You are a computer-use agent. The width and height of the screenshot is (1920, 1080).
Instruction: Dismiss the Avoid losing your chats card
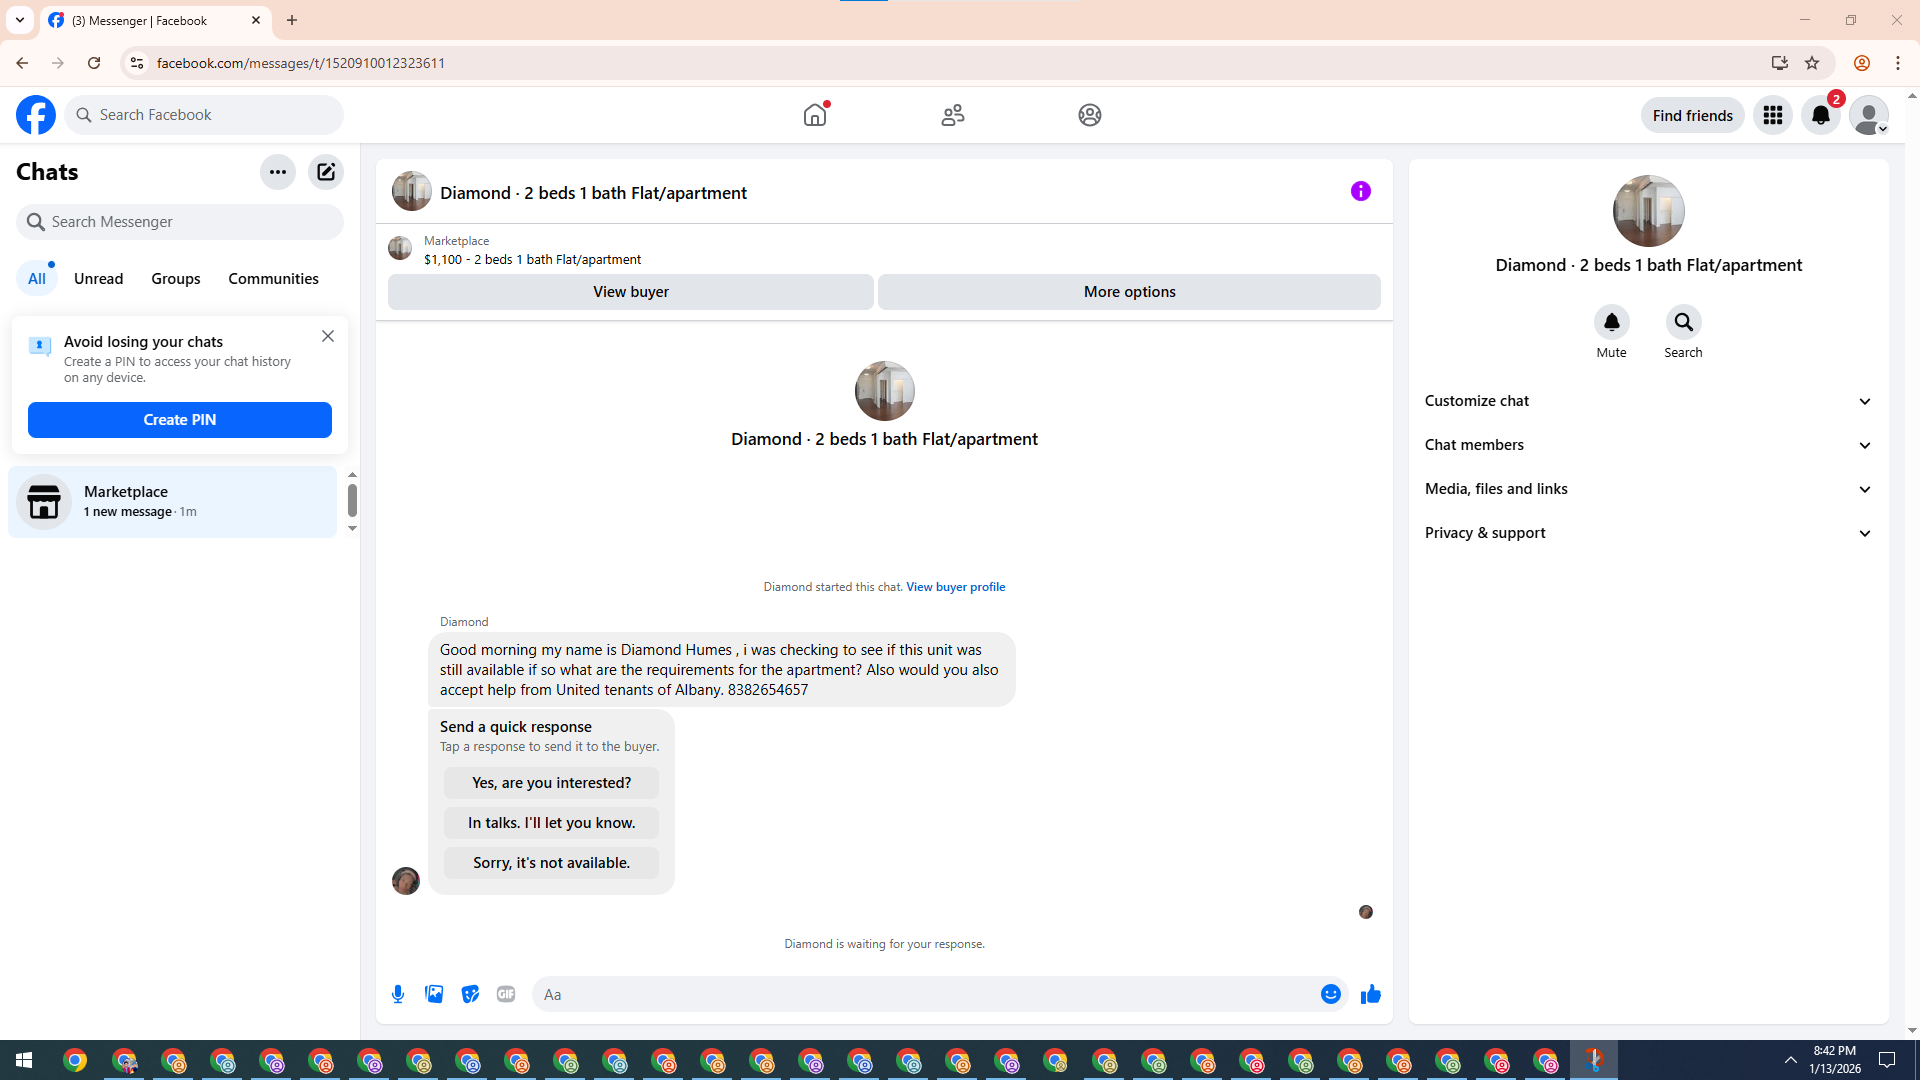pos(328,336)
